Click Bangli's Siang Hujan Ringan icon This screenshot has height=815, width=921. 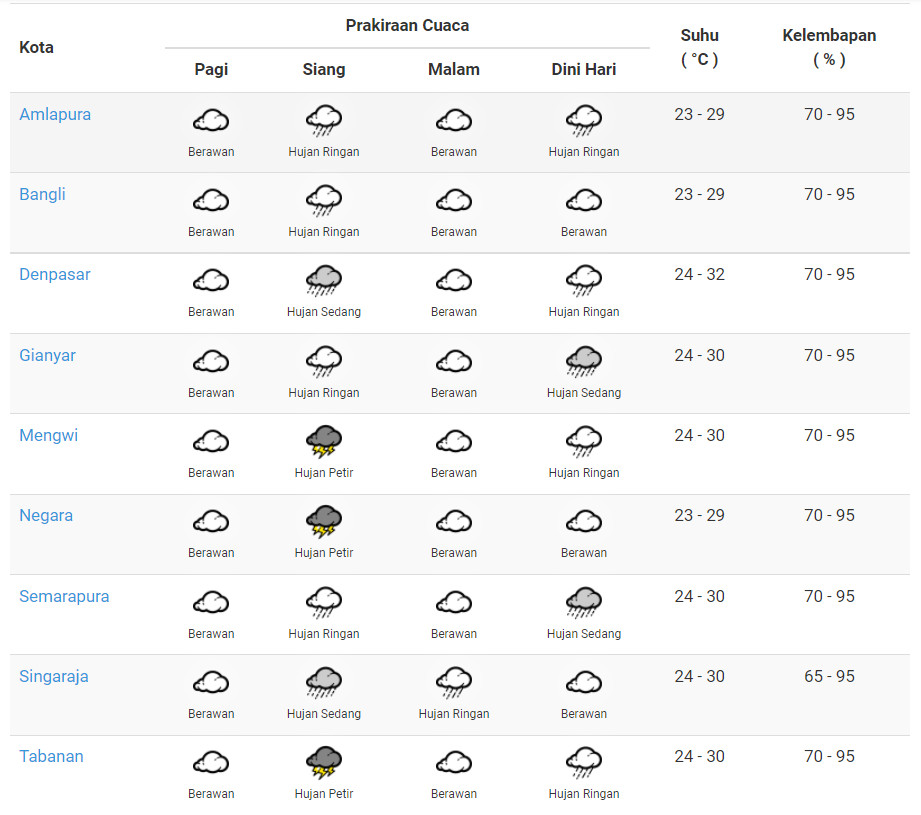coord(324,201)
